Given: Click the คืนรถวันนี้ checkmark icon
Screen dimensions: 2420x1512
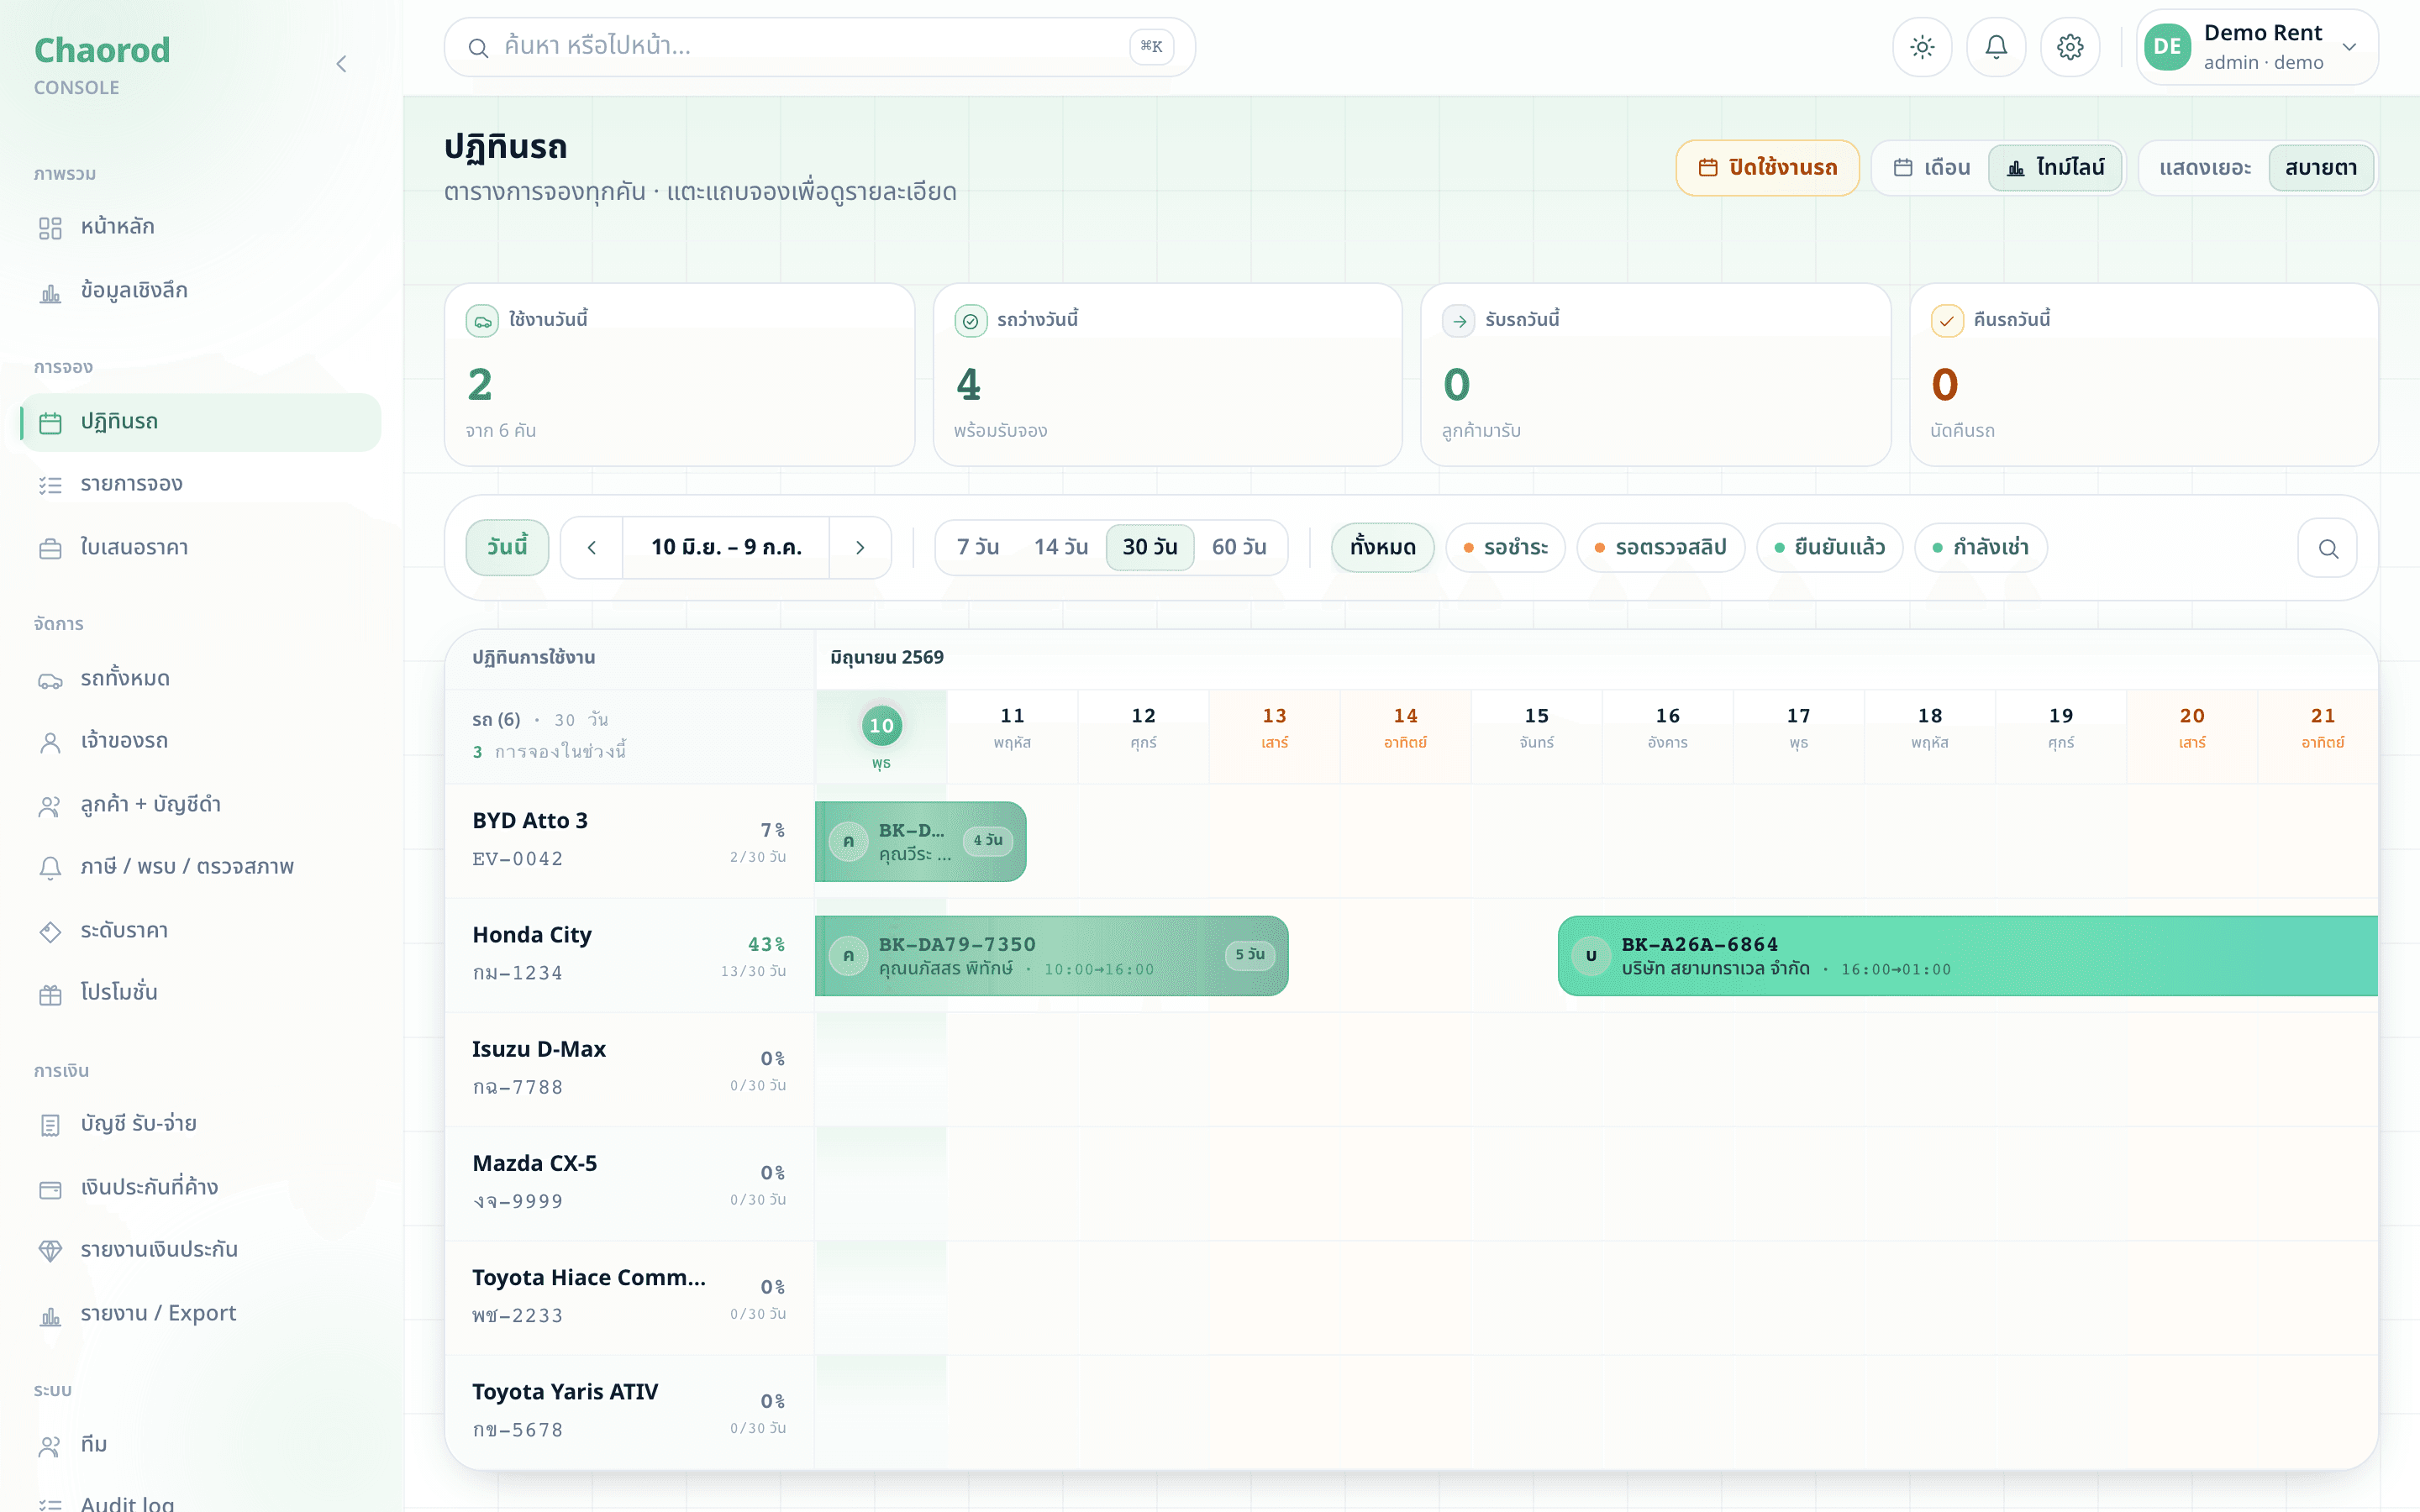Looking at the screenshot, I should 1946,321.
